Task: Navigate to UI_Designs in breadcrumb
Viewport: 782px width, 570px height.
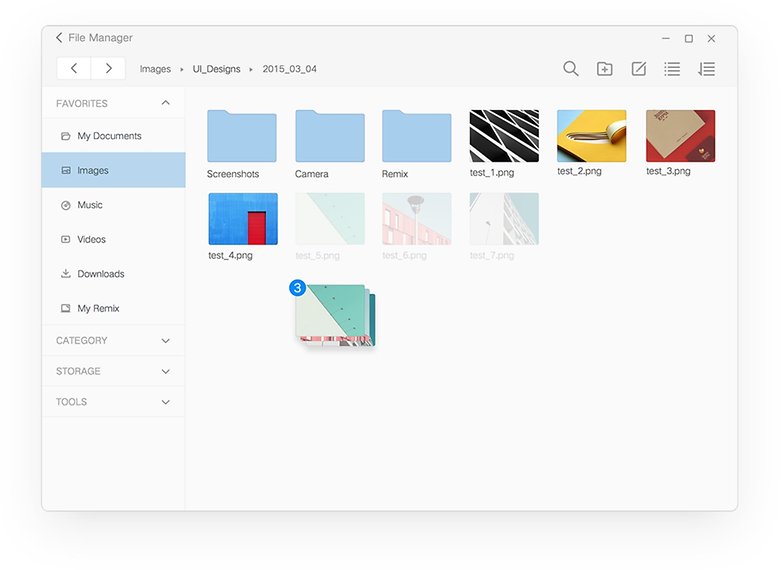Action: [x=216, y=69]
